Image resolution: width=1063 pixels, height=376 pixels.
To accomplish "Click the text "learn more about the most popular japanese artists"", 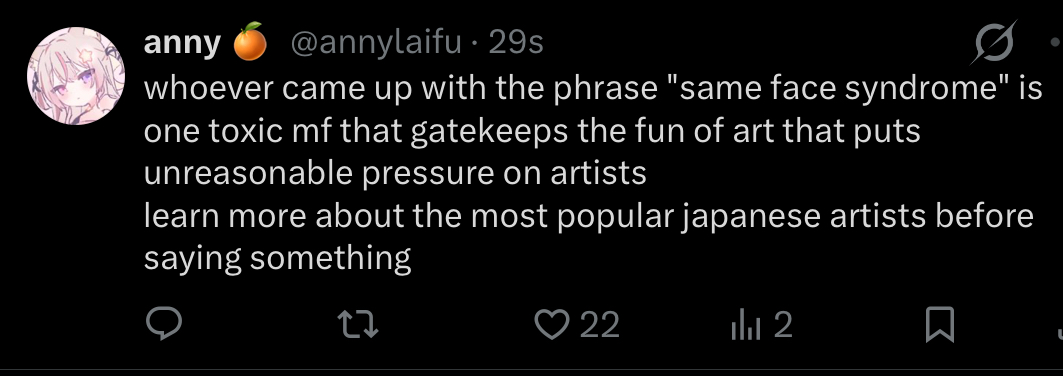I will pyautogui.click(x=534, y=217).
